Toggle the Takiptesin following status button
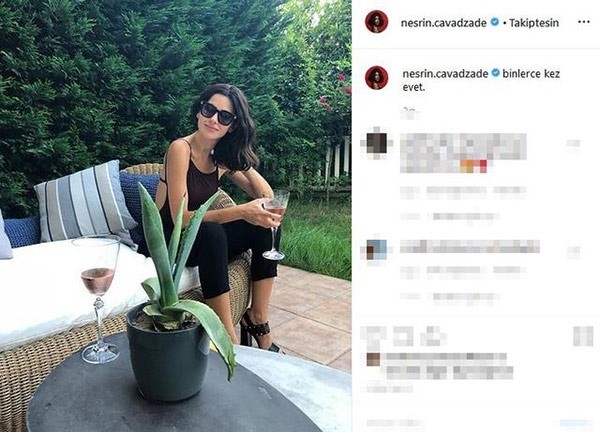This screenshot has width=600, height=432. tap(534, 23)
